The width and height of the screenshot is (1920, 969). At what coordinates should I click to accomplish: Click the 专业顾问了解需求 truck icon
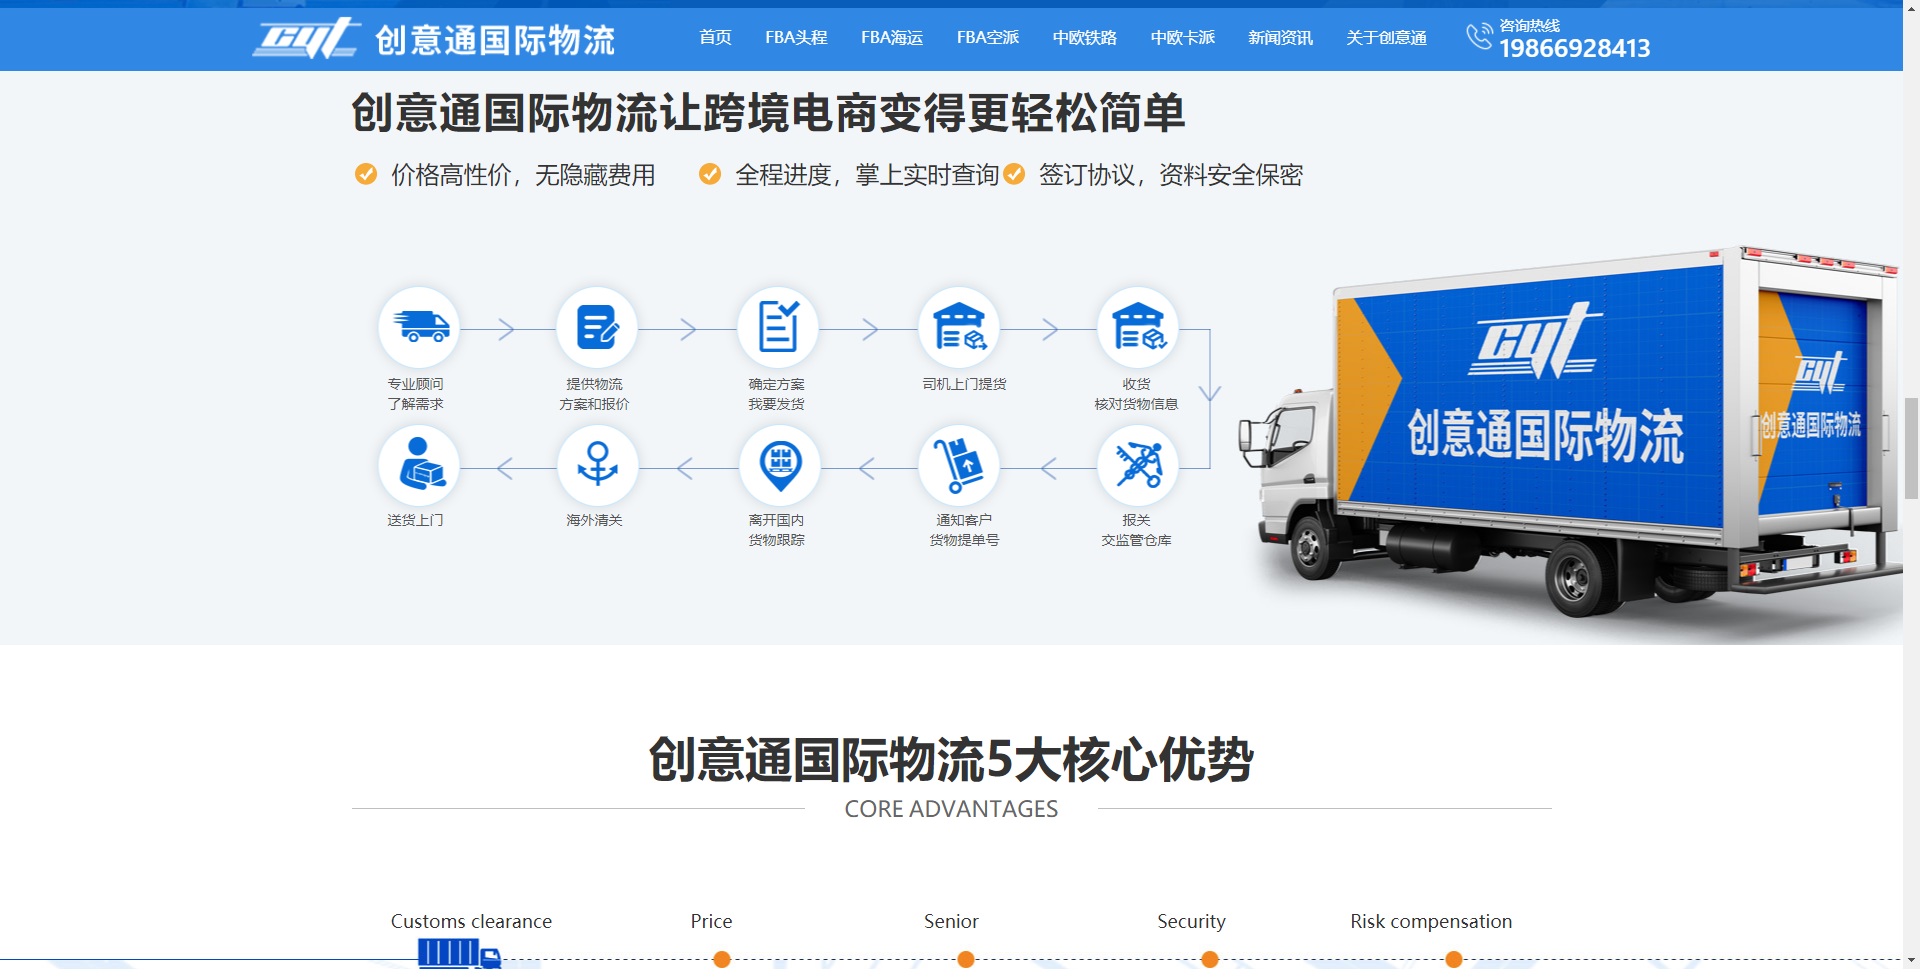tap(419, 327)
